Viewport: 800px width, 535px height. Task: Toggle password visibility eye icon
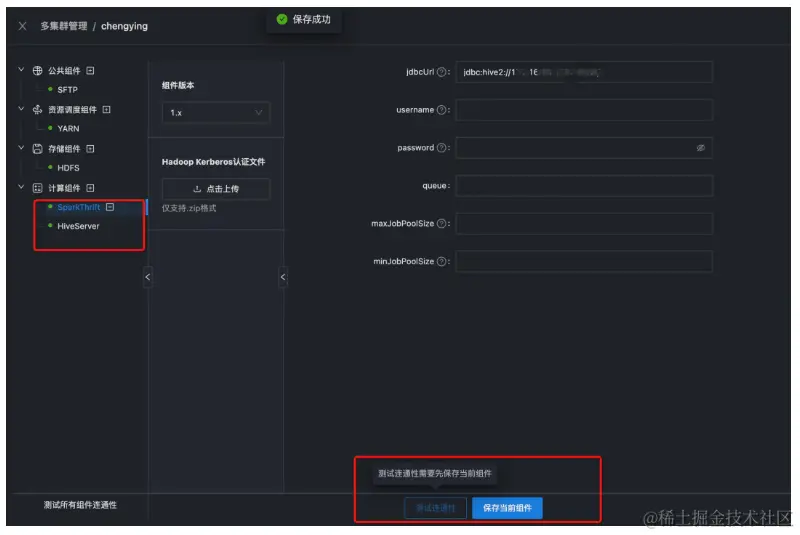click(701, 148)
